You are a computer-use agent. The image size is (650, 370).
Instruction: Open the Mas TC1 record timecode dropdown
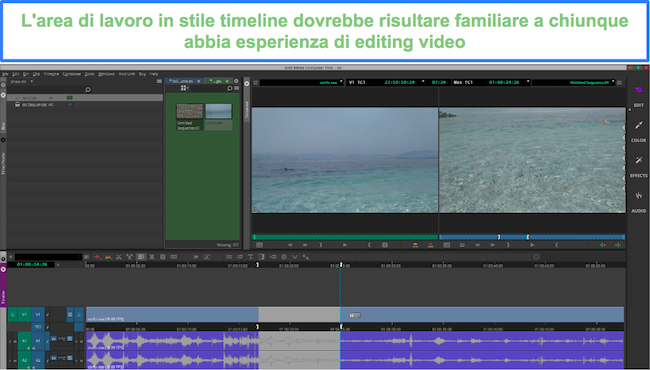point(528,82)
